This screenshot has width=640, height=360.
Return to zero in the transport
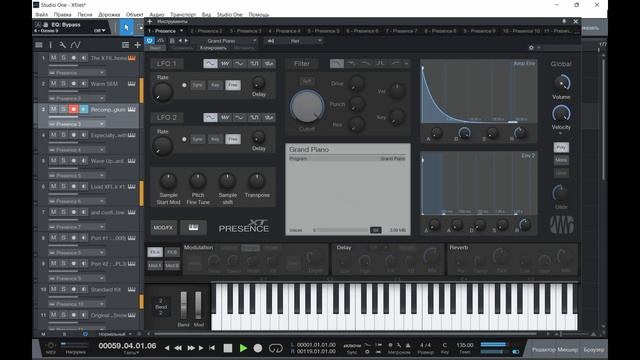point(212,348)
